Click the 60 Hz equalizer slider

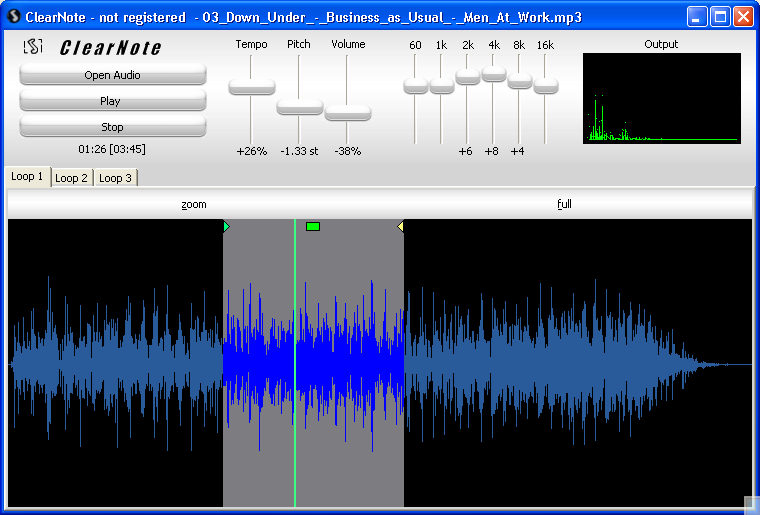coord(415,87)
